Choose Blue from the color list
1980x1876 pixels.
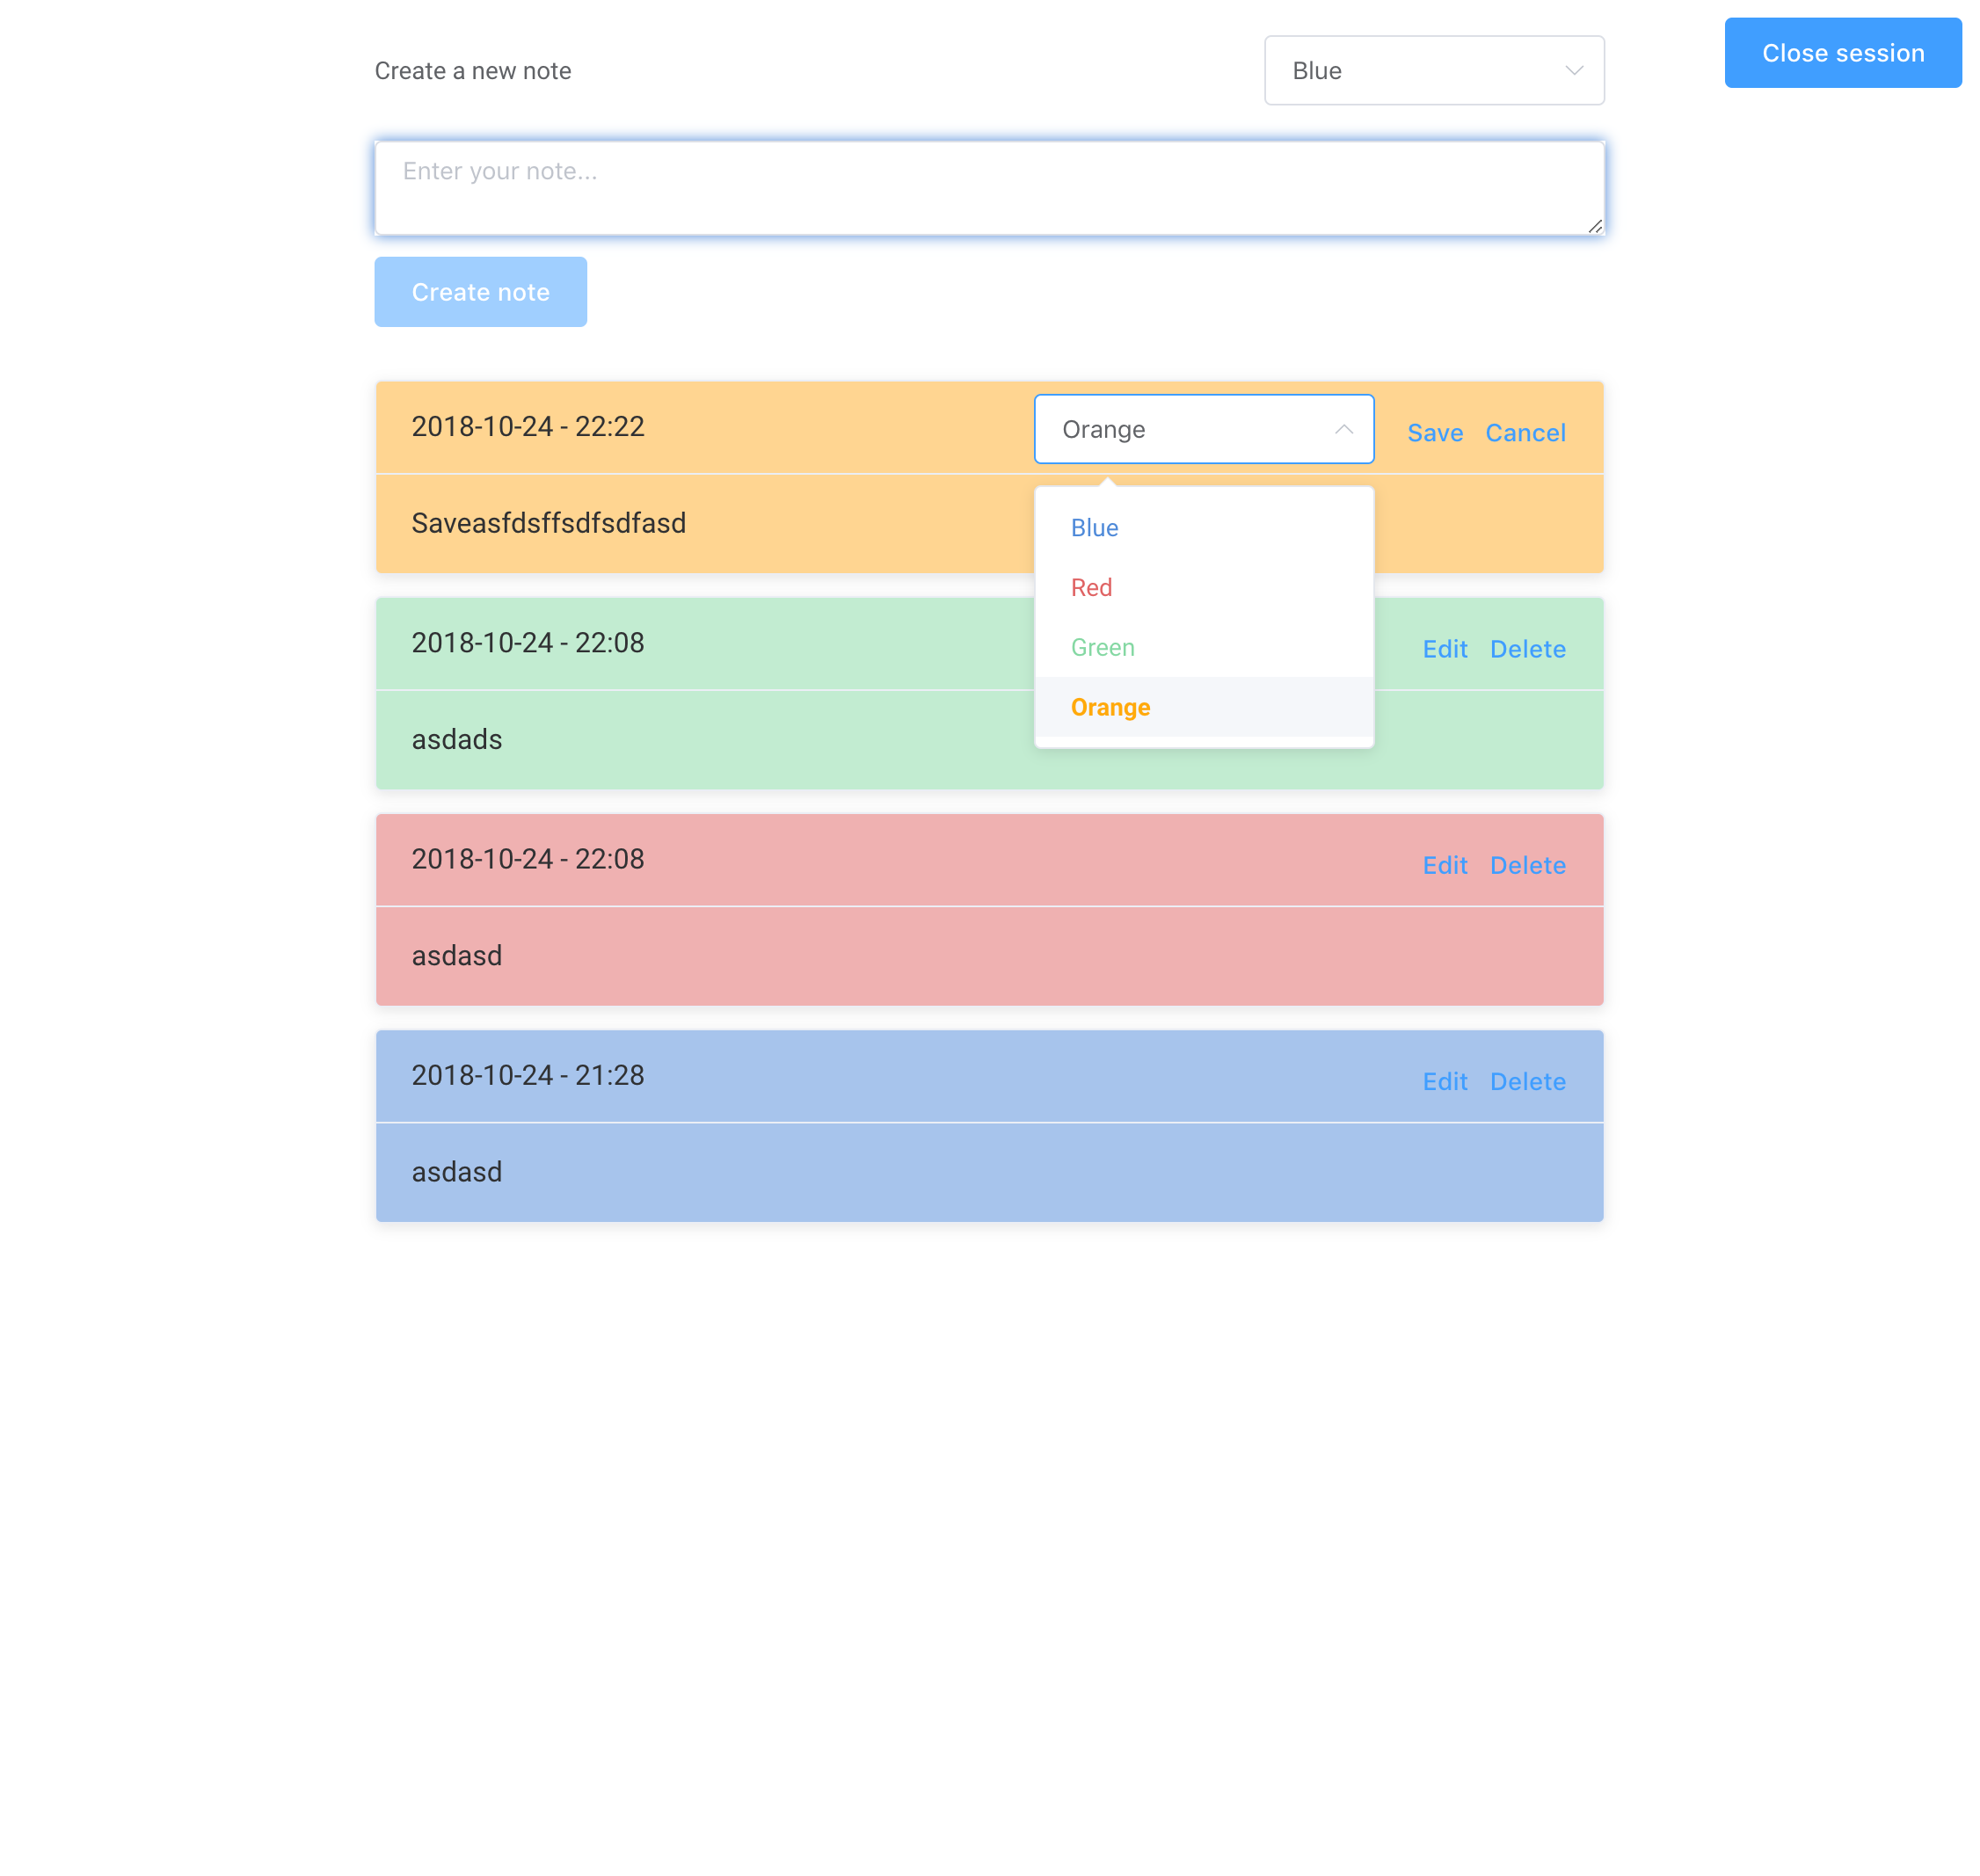pyautogui.click(x=1203, y=528)
